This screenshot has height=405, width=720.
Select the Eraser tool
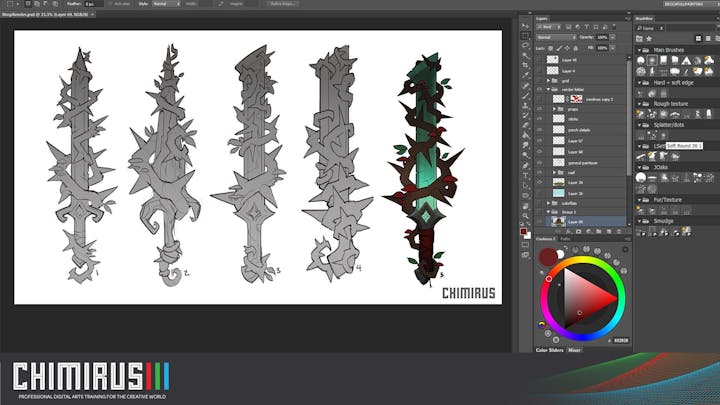click(x=525, y=125)
